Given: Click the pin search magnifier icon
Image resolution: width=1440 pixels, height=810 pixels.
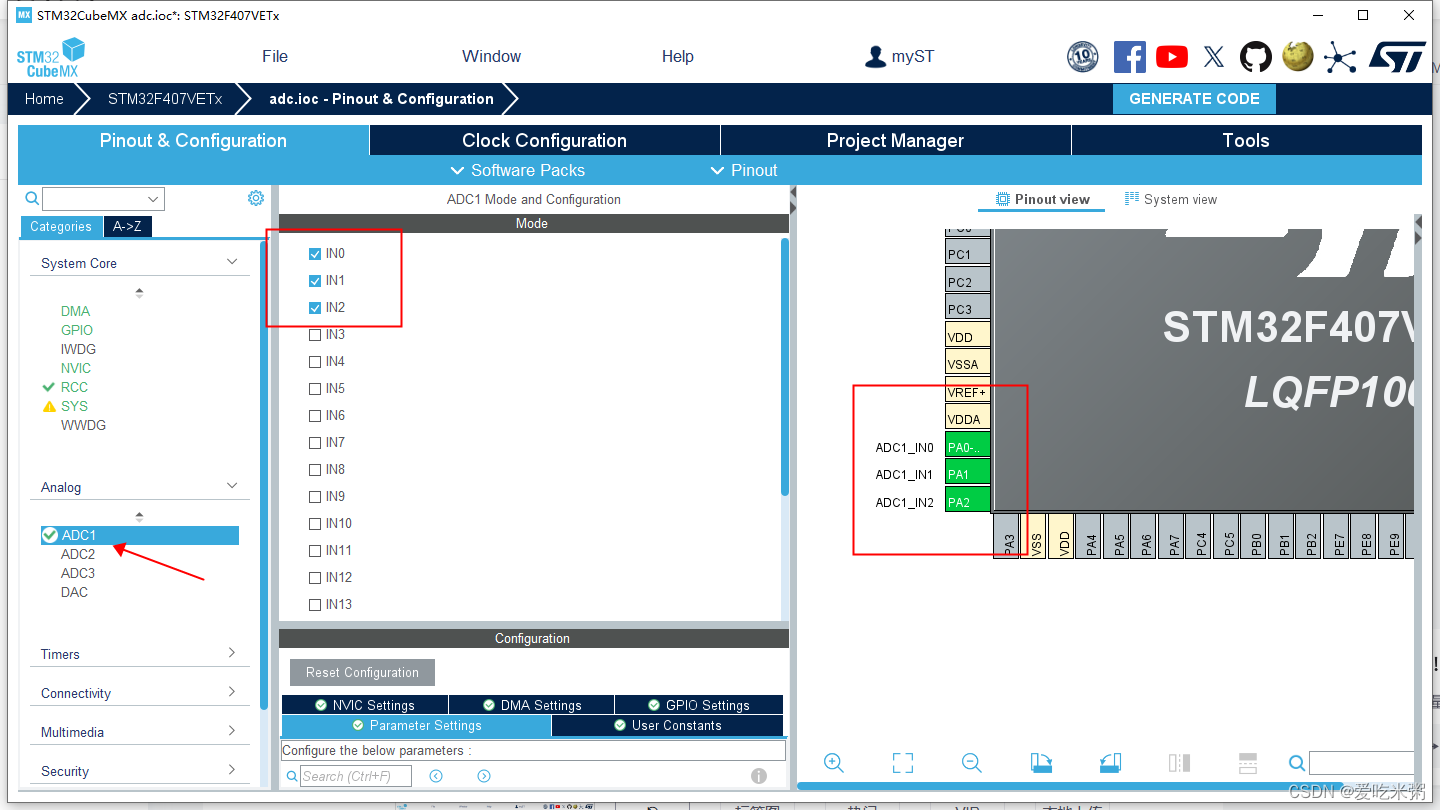Looking at the screenshot, I should point(1297,763).
